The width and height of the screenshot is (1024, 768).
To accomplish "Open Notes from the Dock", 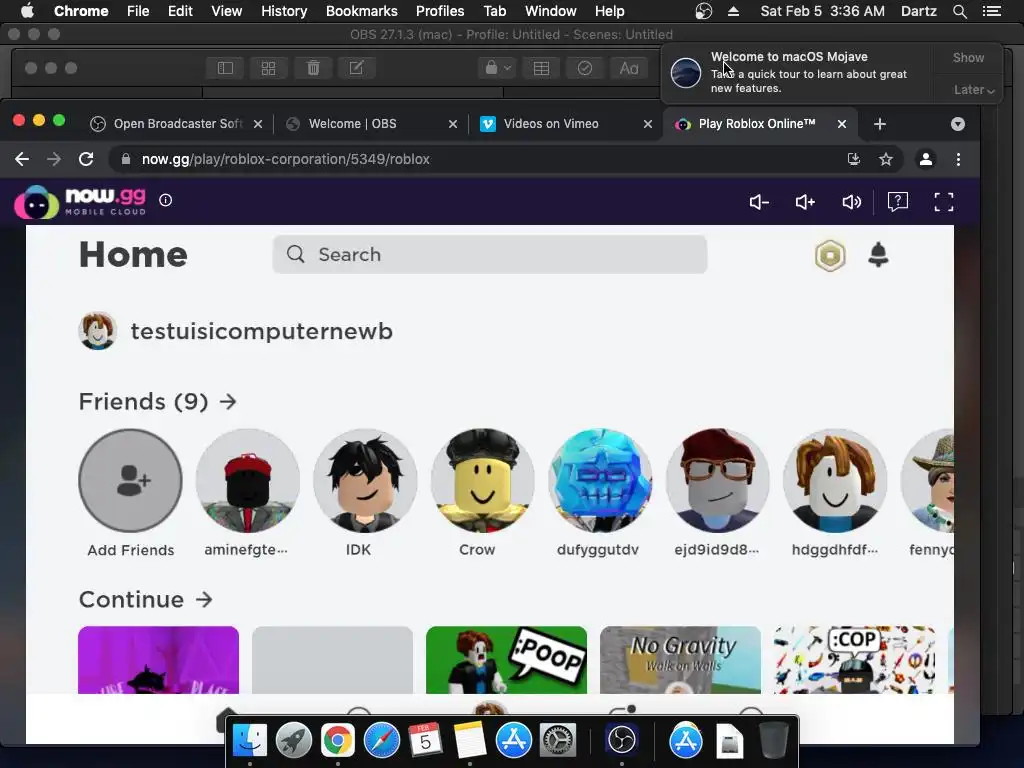I will click(x=469, y=741).
